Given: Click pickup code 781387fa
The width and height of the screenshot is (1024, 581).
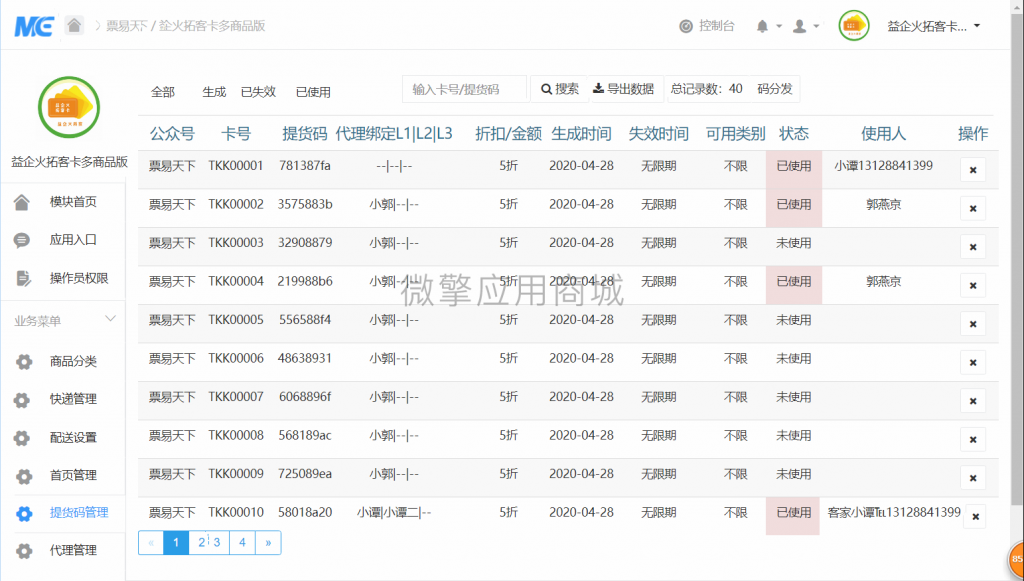Looking at the screenshot, I should click(305, 166).
